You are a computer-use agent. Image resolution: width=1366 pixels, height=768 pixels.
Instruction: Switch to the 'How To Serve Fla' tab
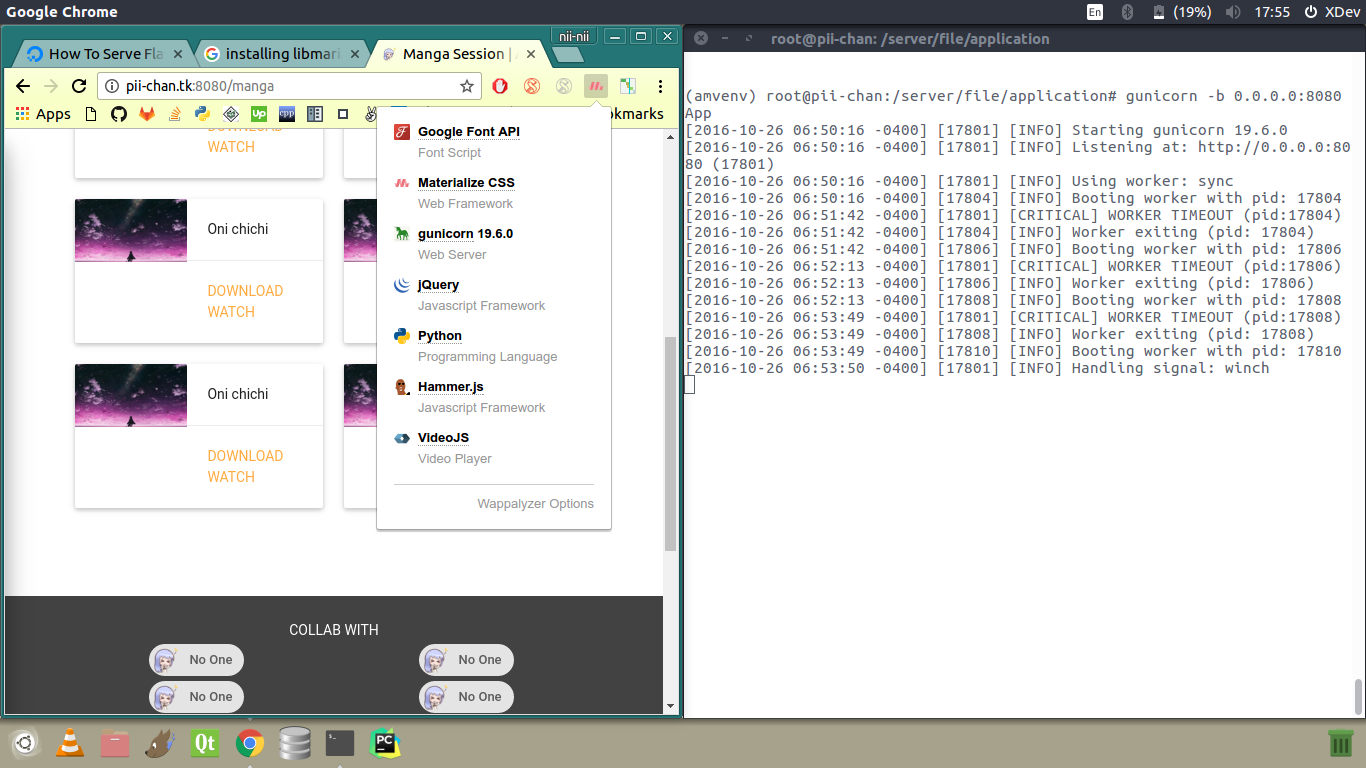(107, 54)
